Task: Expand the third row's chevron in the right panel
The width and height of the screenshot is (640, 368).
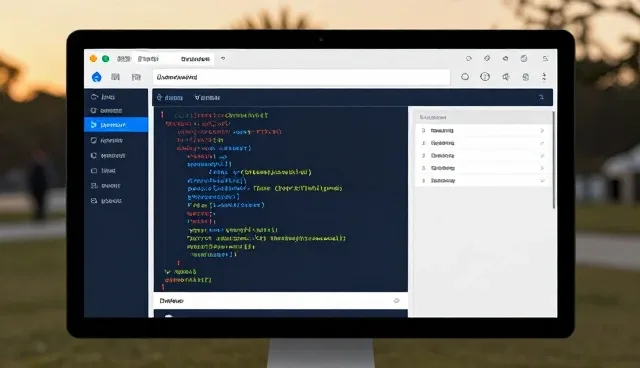Action: [x=542, y=156]
